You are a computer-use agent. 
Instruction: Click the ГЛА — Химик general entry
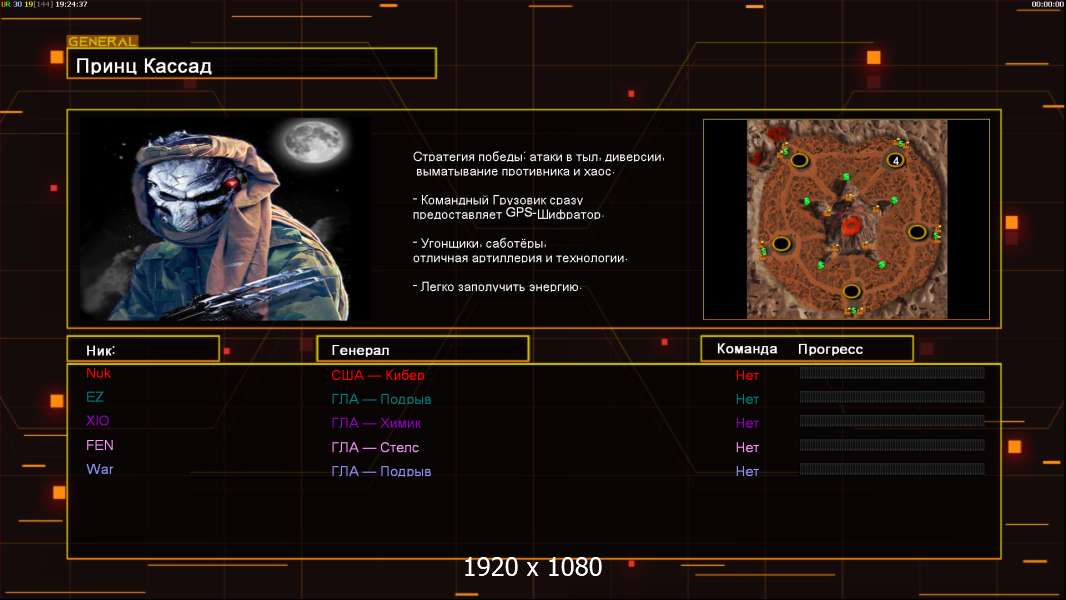(x=376, y=423)
